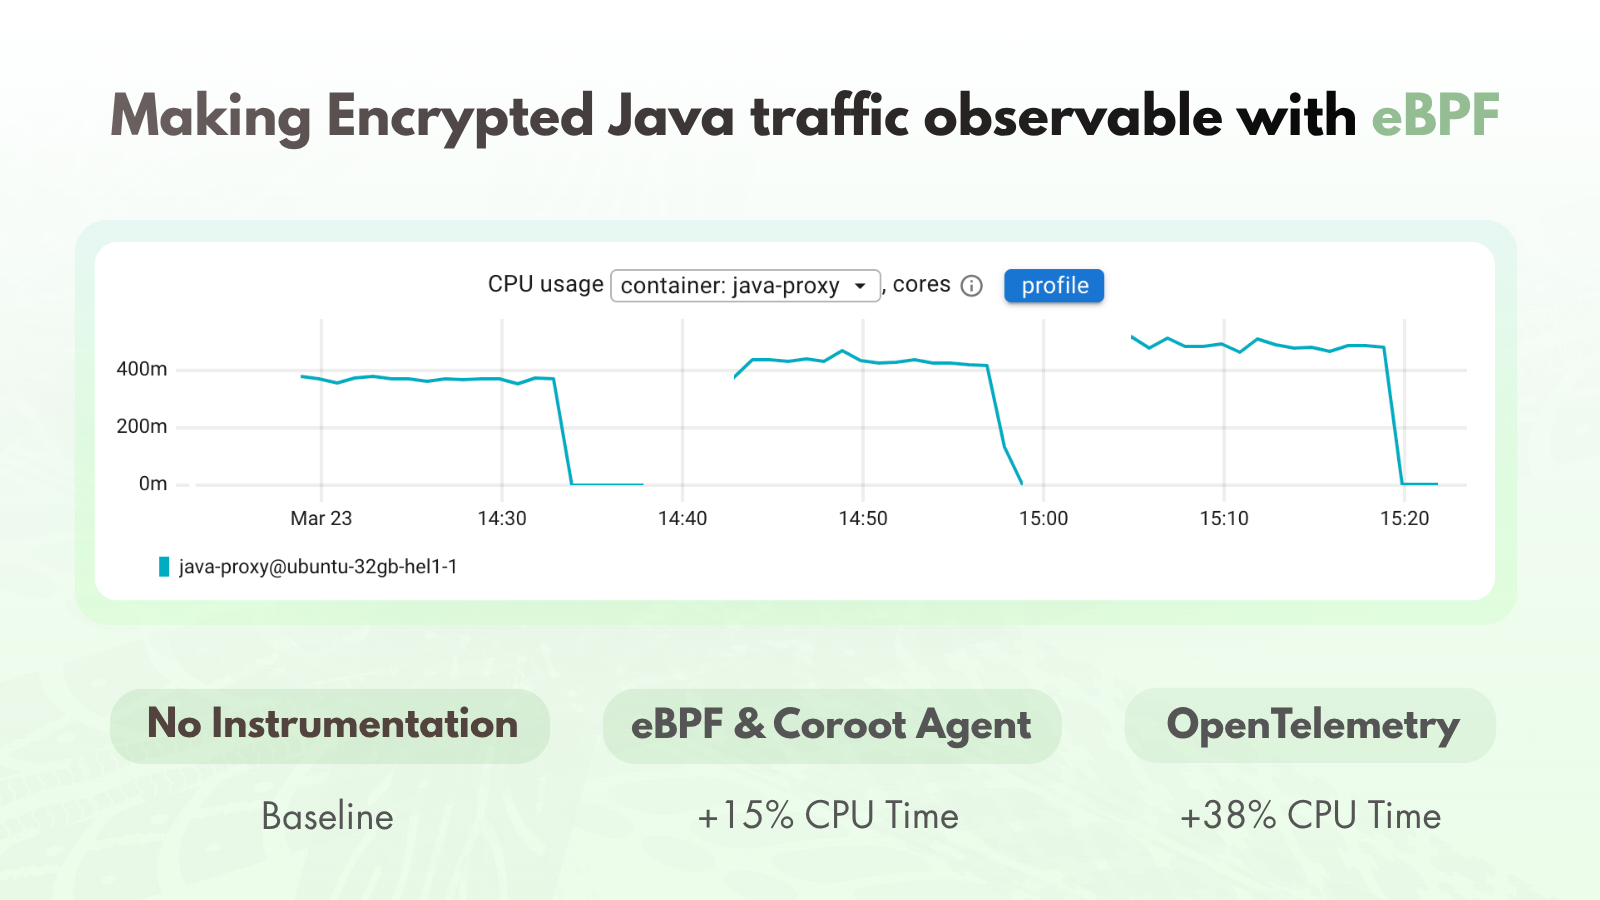Click the profile button

1054,286
